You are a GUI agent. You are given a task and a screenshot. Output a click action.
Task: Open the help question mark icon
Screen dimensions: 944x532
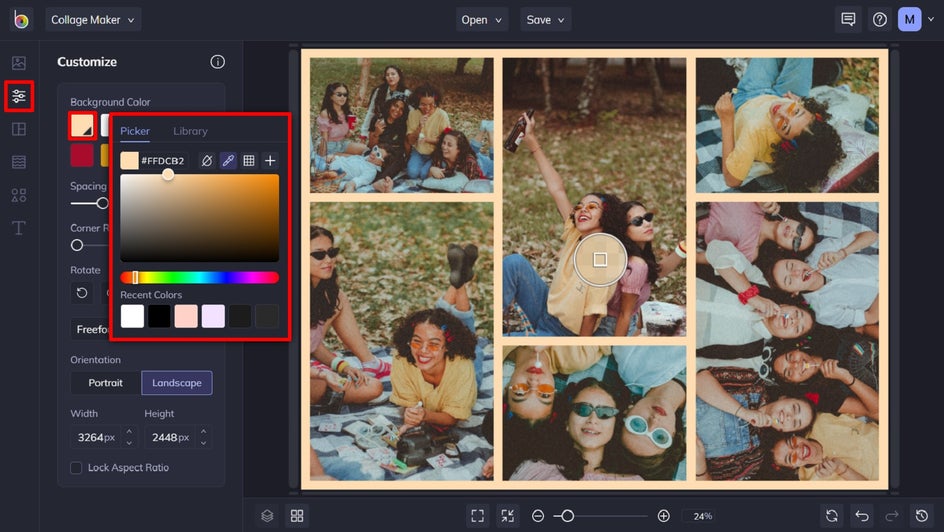(880, 20)
